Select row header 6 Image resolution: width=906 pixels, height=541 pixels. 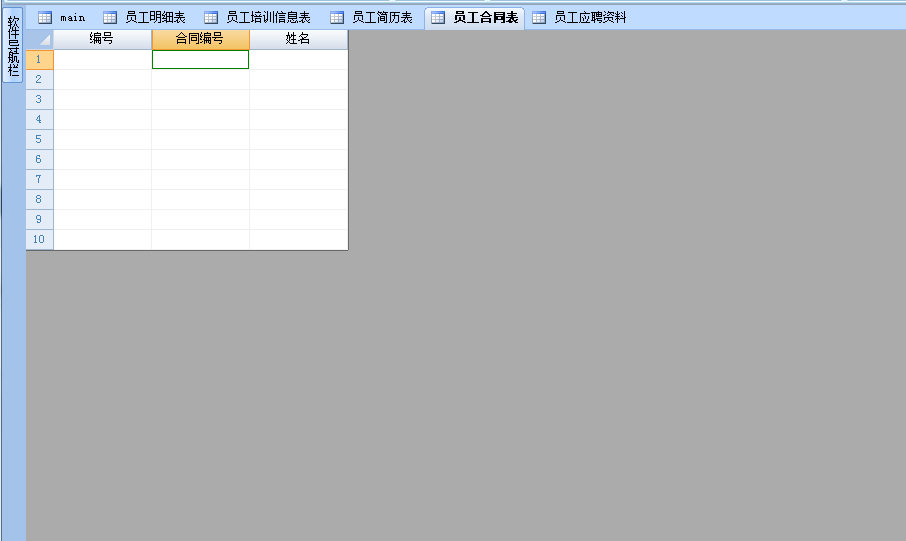pyautogui.click(x=40, y=160)
